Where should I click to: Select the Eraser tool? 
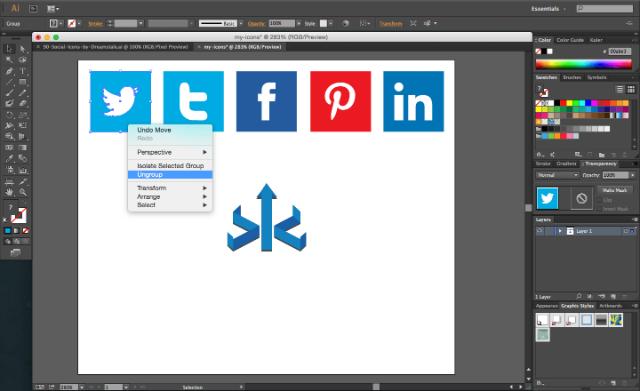tap(23, 104)
